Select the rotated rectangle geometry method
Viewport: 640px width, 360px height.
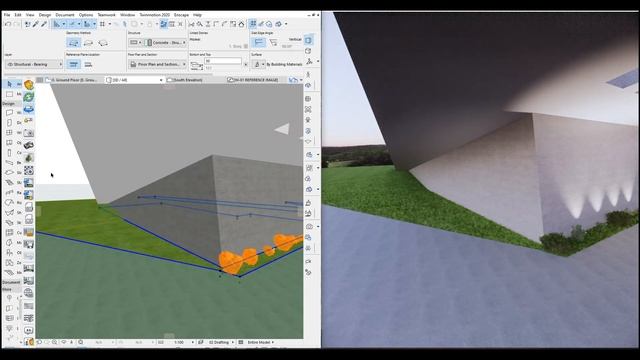pyautogui.click(x=103, y=42)
